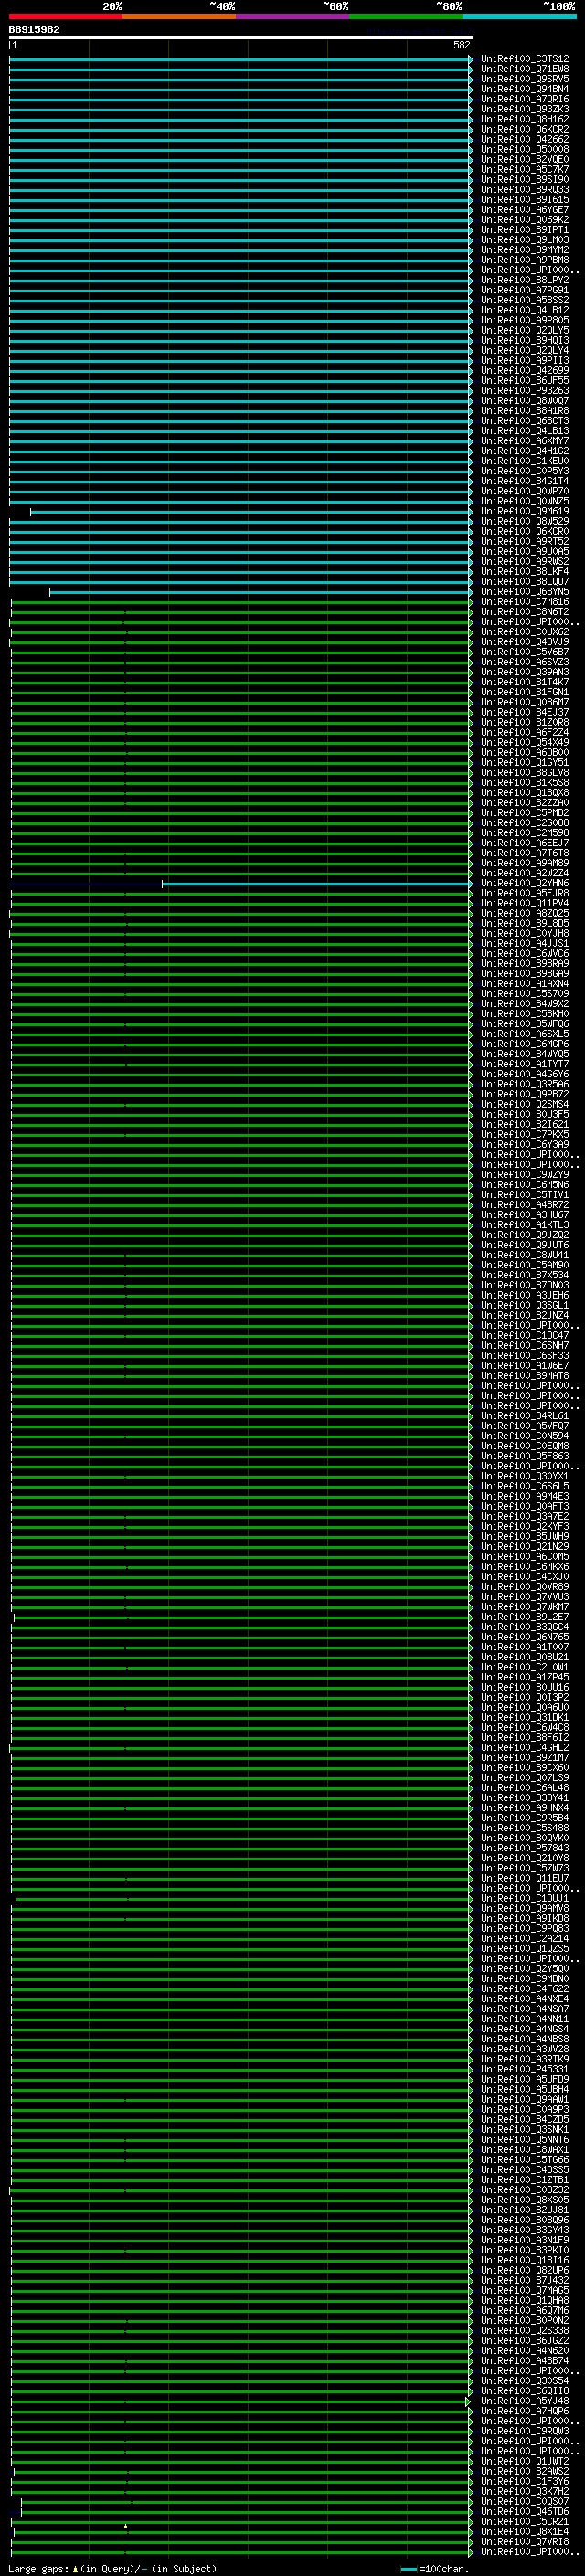Image resolution: width=585 pixels, height=2576 pixels.
Task: Select label UniRef100_B9S190
Action: (524, 179)
